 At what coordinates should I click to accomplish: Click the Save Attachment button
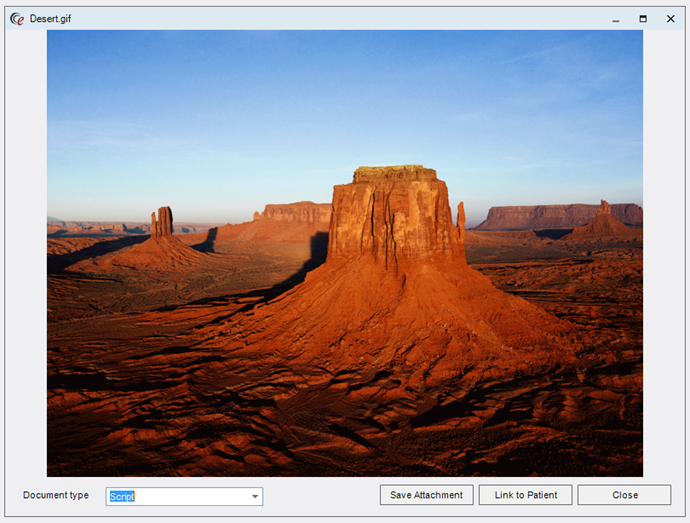pos(426,495)
